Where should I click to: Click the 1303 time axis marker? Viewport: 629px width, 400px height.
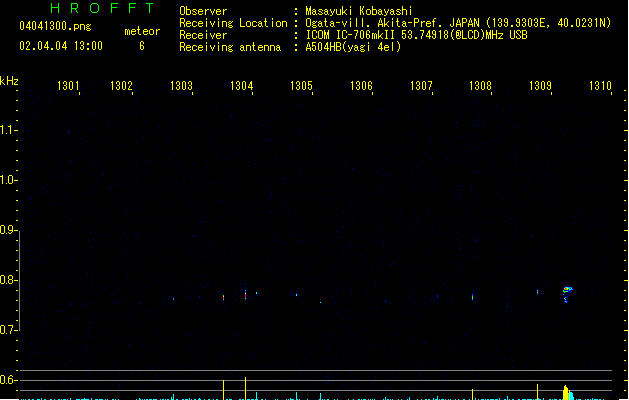pyautogui.click(x=181, y=86)
